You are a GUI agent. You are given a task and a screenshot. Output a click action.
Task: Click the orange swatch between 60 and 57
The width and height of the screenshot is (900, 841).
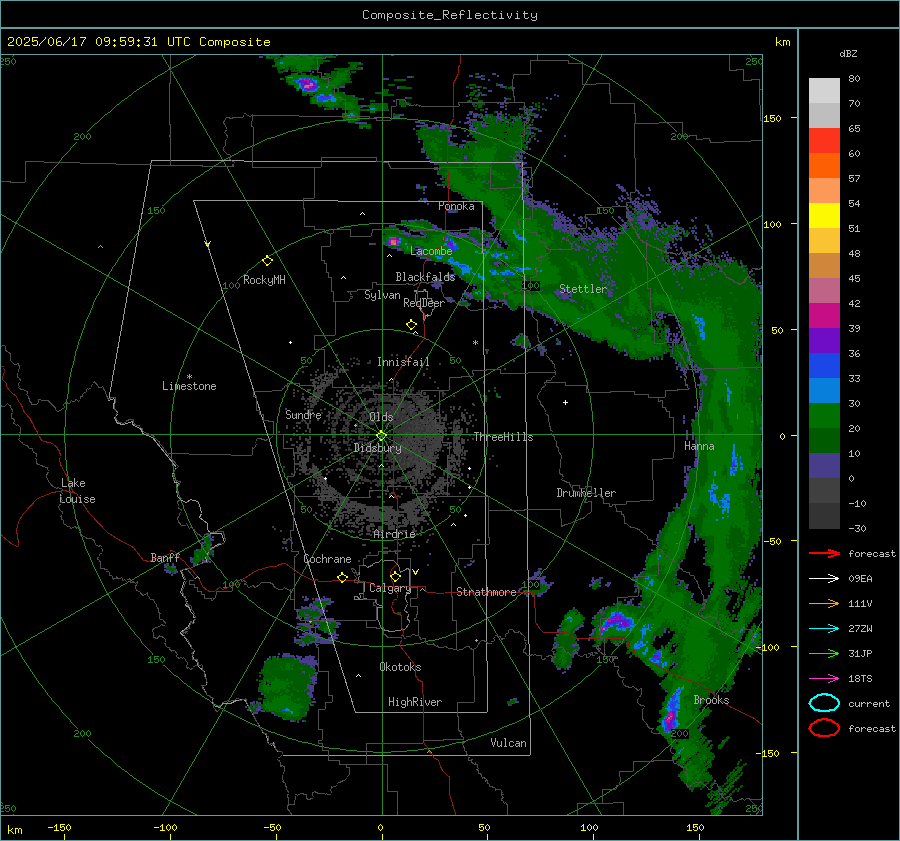(x=824, y=166)
